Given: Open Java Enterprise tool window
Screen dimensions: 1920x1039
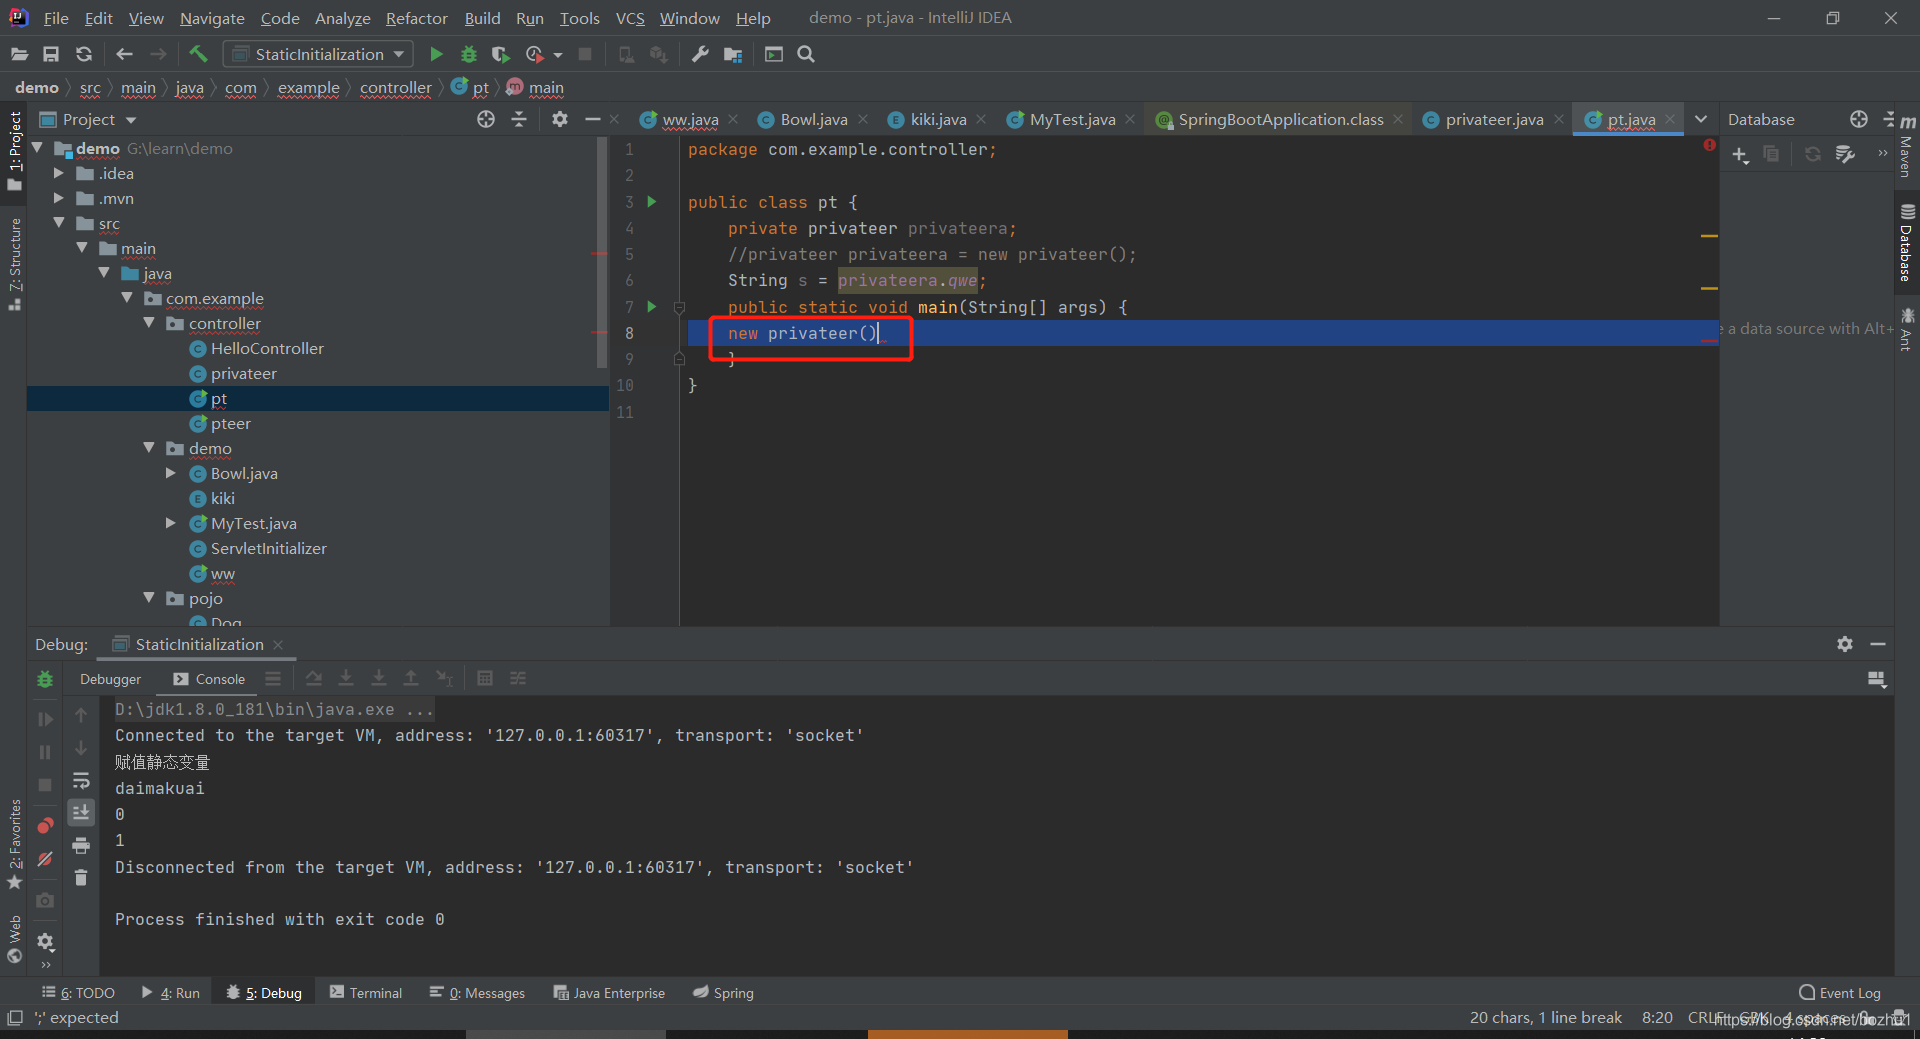Looking at the screenshot, I should [609, 993].
